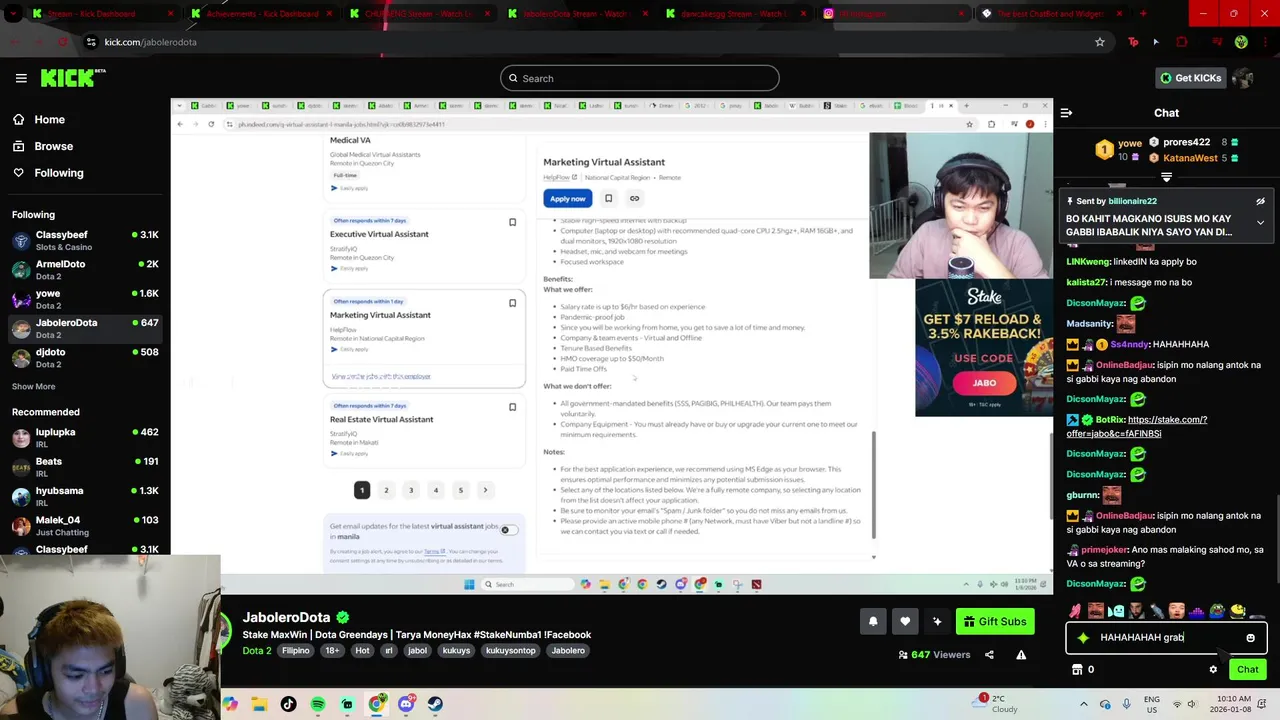Open the user profile avatar menu
1280x720 pixels.
point(1243,78)
